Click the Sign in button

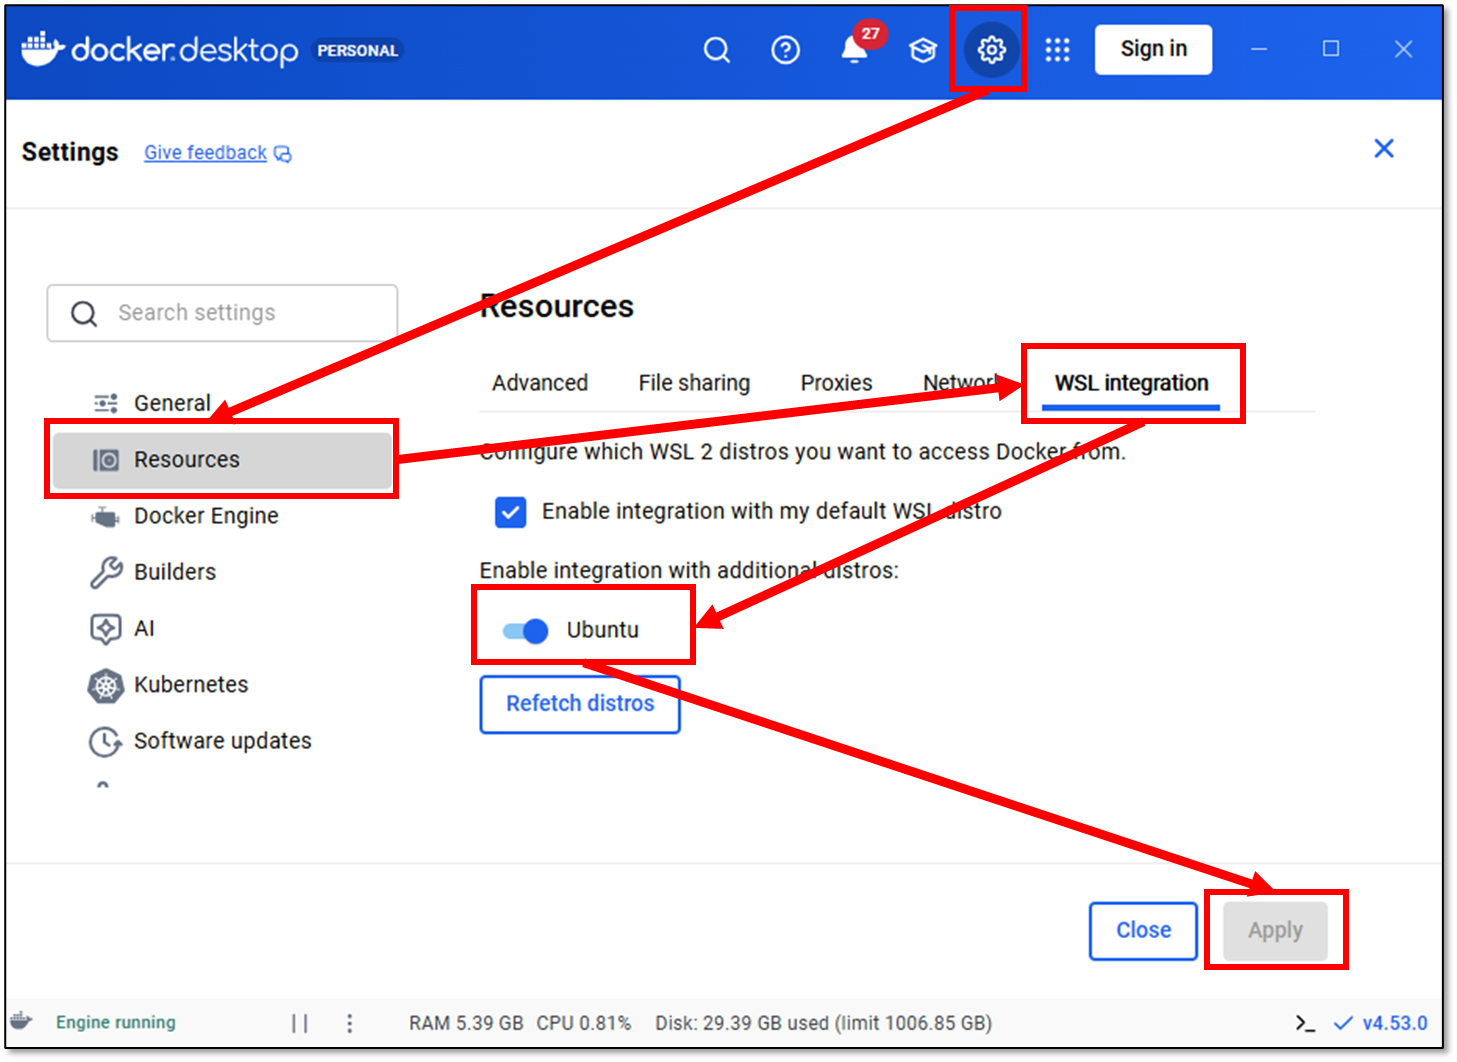1153,49
